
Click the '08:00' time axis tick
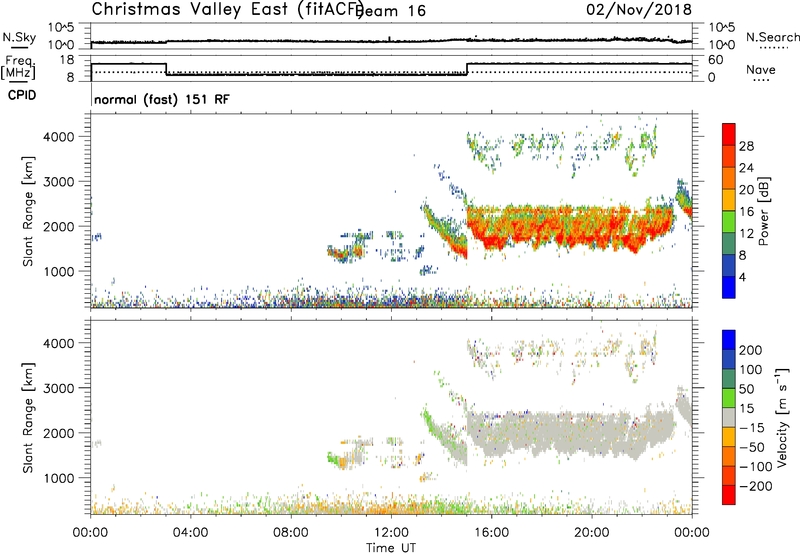pyautogui.click(x=291, y=533)
